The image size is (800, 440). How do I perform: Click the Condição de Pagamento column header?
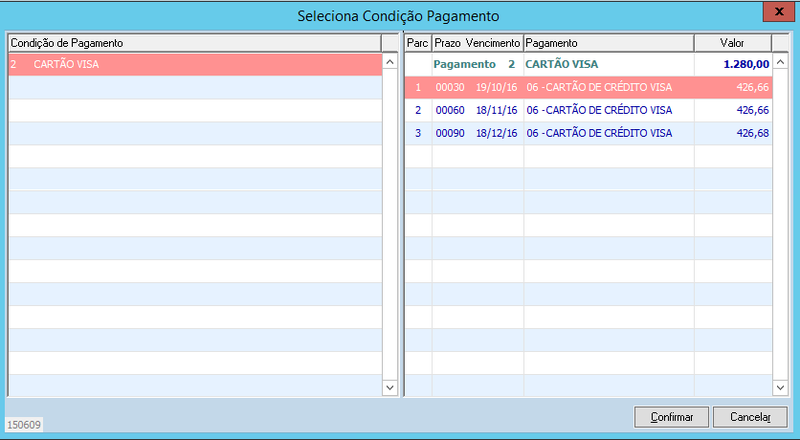[x=195, y=43]
